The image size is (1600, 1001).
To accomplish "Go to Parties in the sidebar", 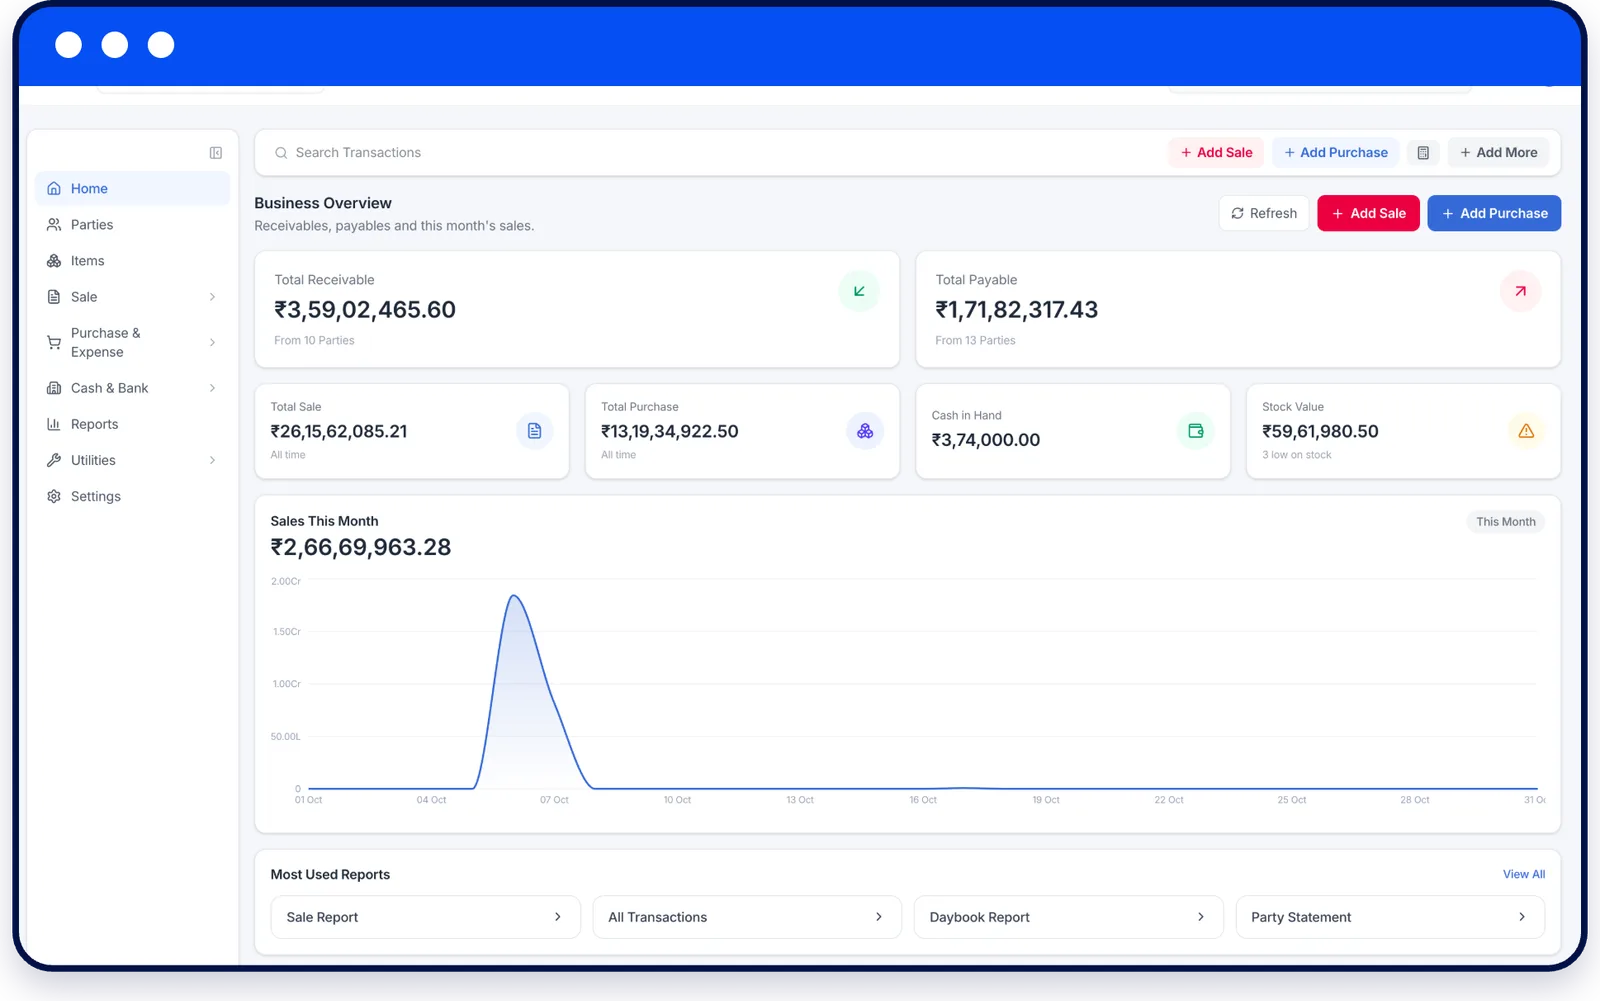I will 132,225.
